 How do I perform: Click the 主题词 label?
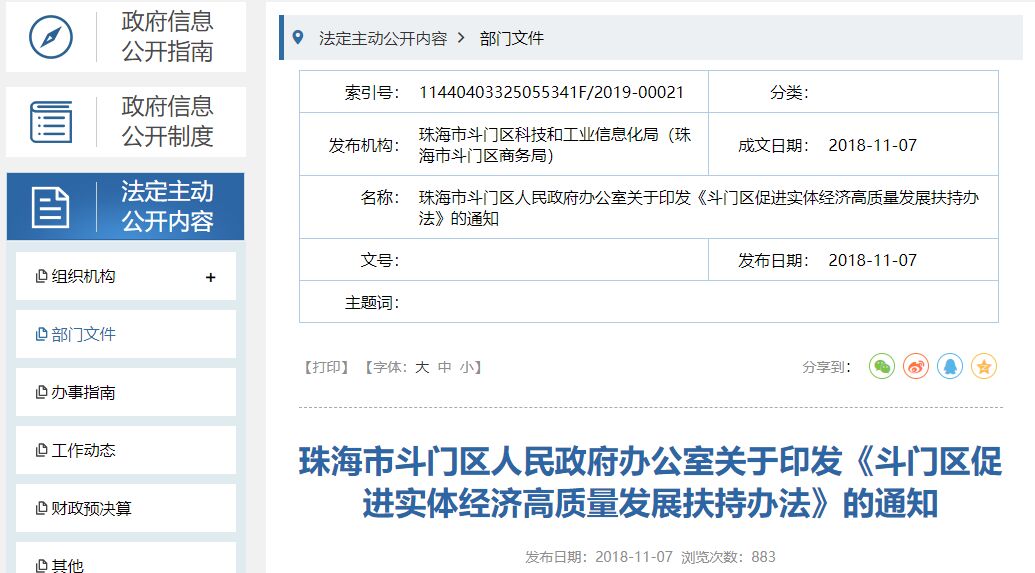(x=372, y=302)
